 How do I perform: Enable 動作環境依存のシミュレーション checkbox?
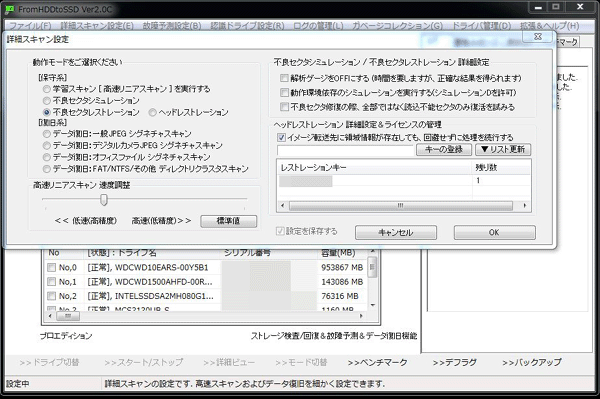pyautogui.click(x=284, y=93)
